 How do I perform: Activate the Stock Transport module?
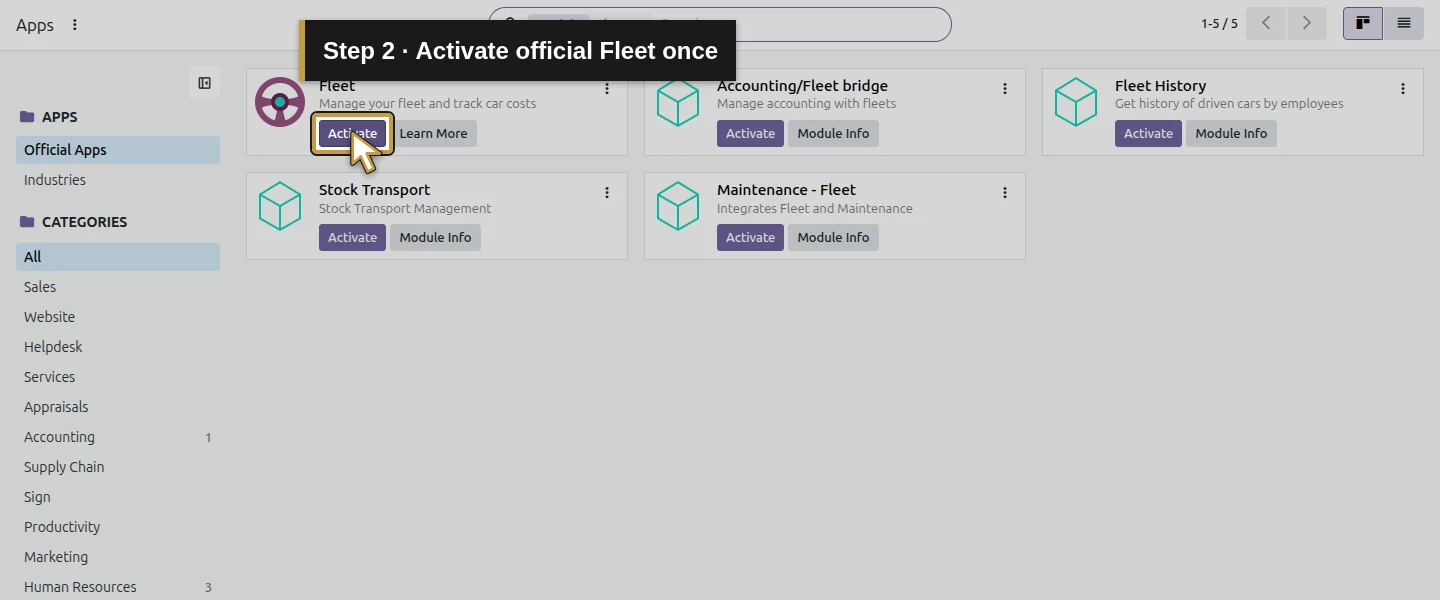click(352, 238)
